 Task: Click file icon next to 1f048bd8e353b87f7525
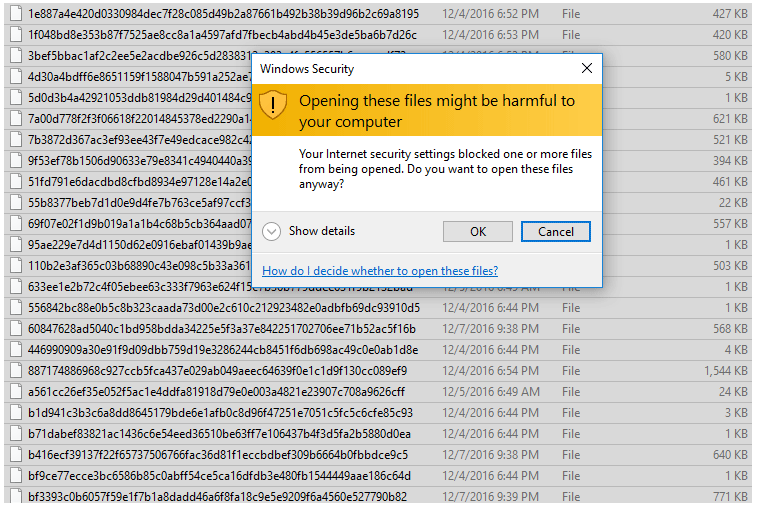pos(16,35)
